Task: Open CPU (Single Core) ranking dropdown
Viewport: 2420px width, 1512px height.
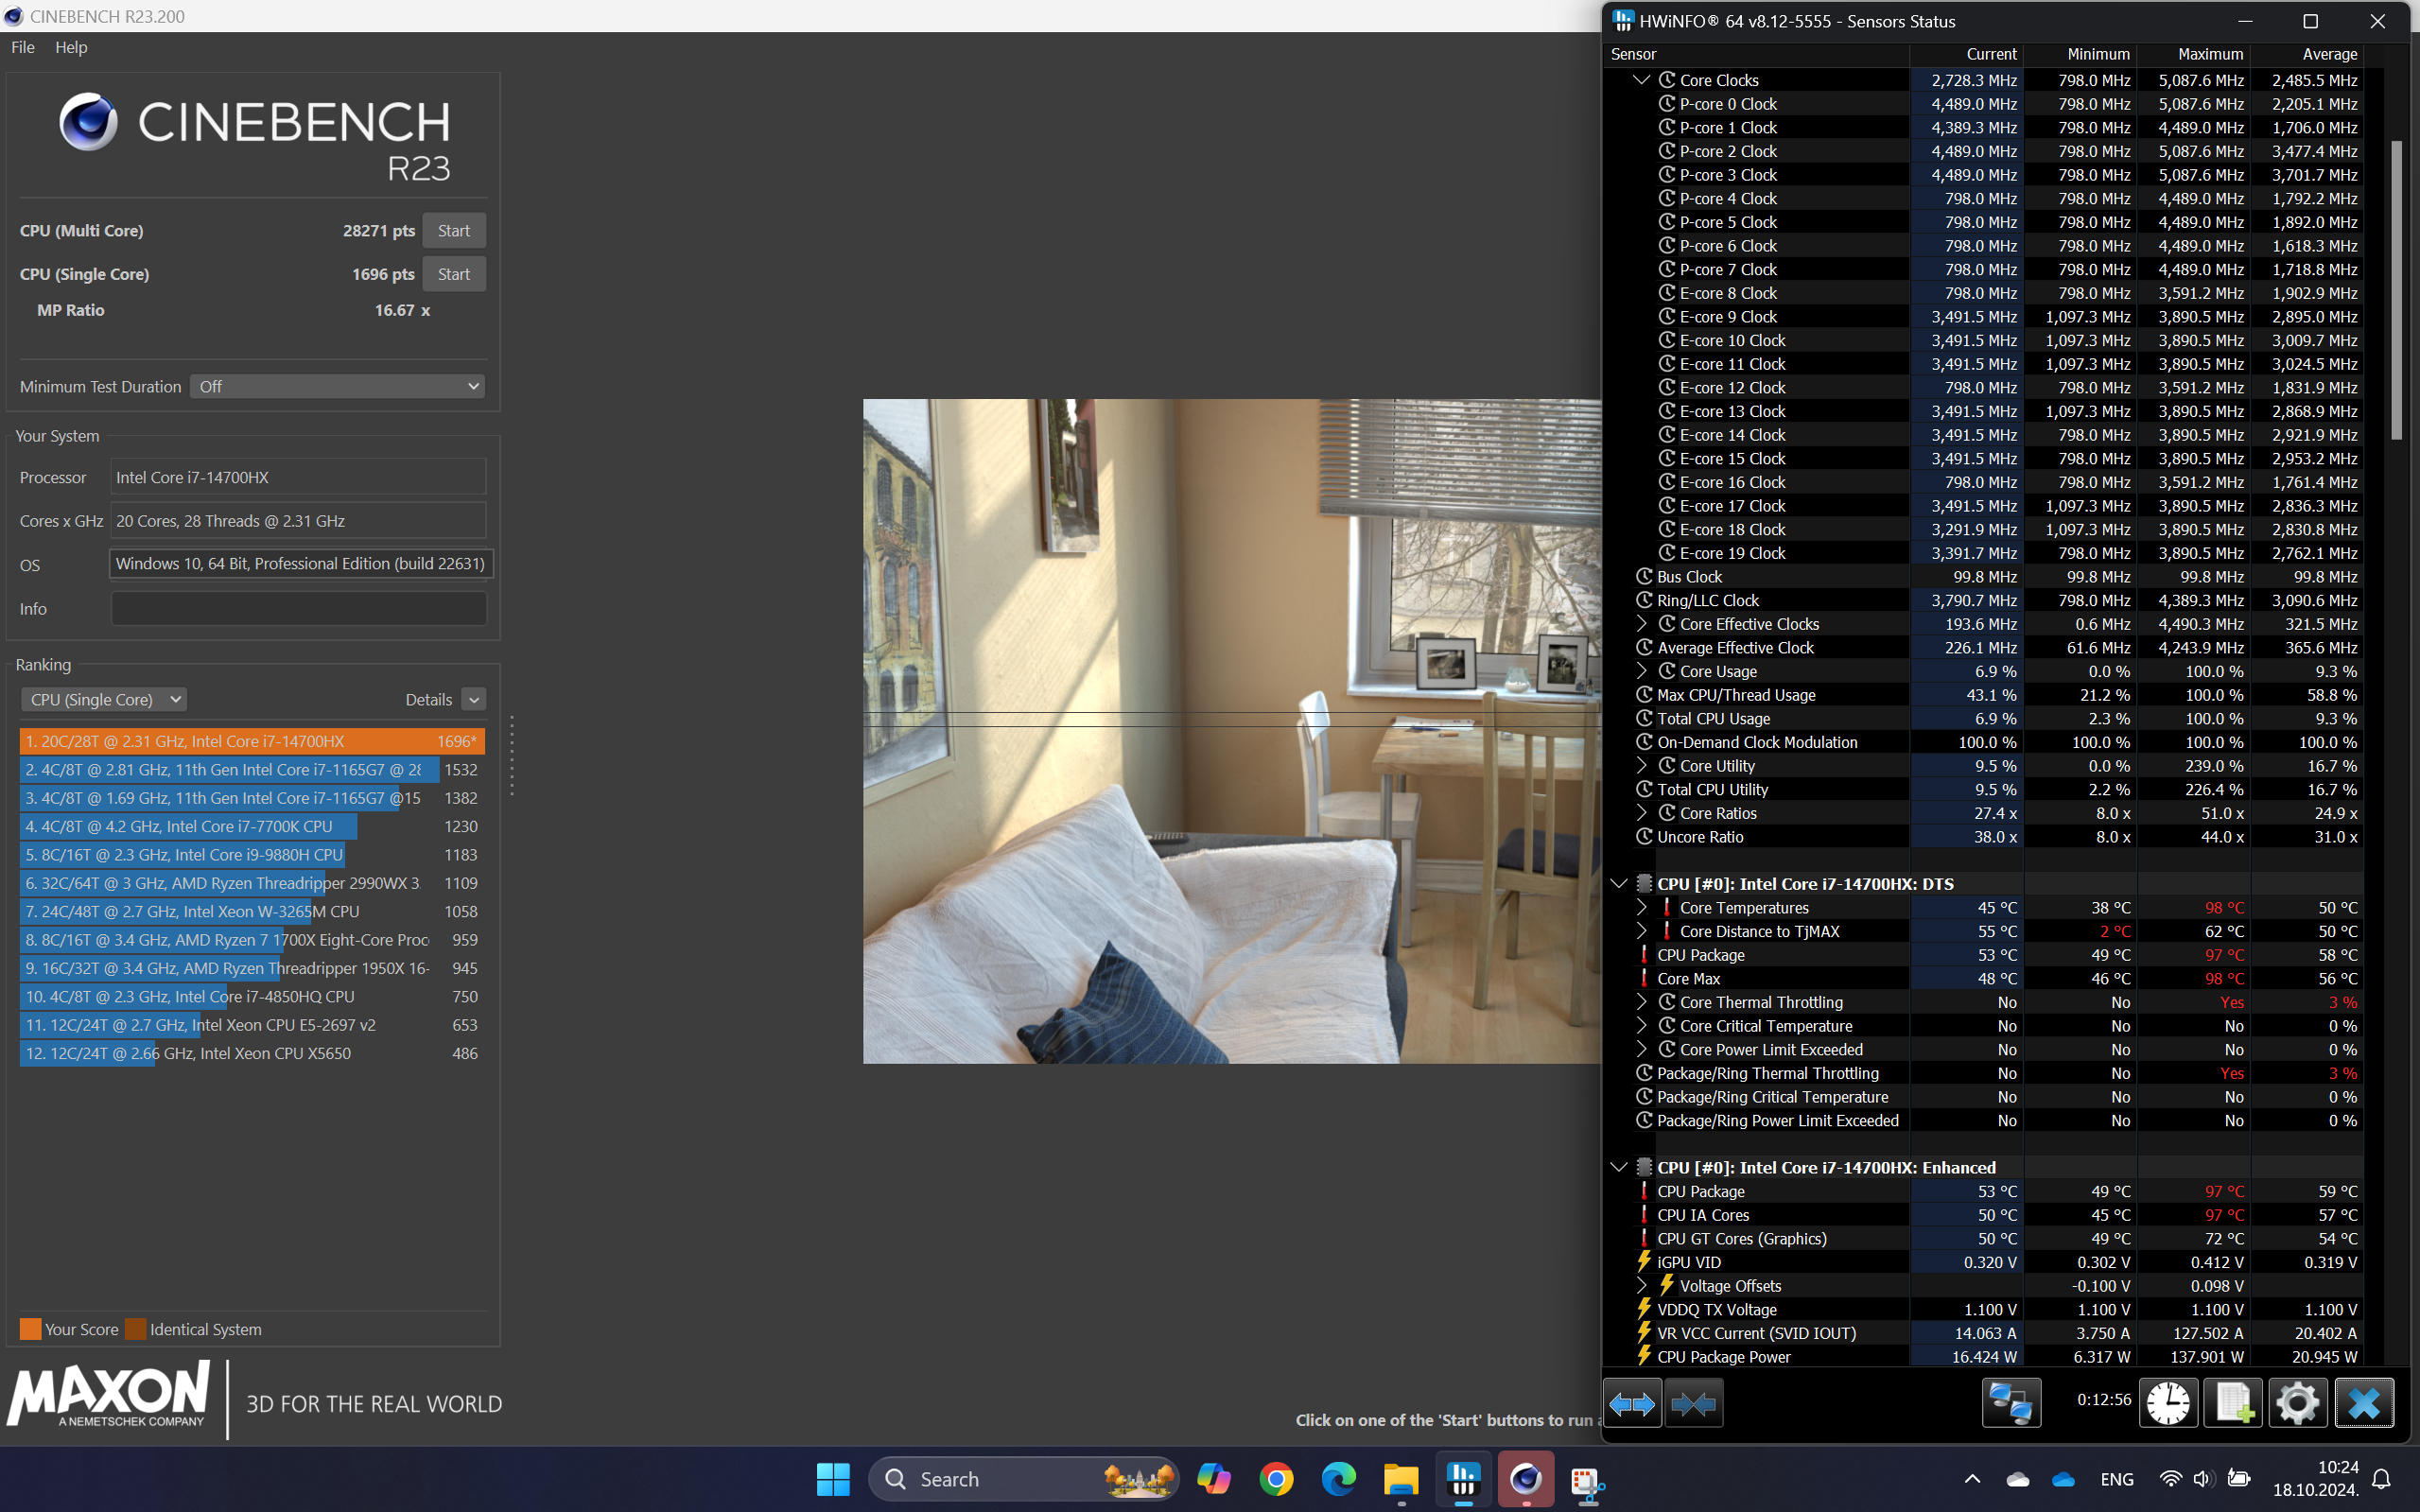Action: pyautogui.click(x=104, y=699)
